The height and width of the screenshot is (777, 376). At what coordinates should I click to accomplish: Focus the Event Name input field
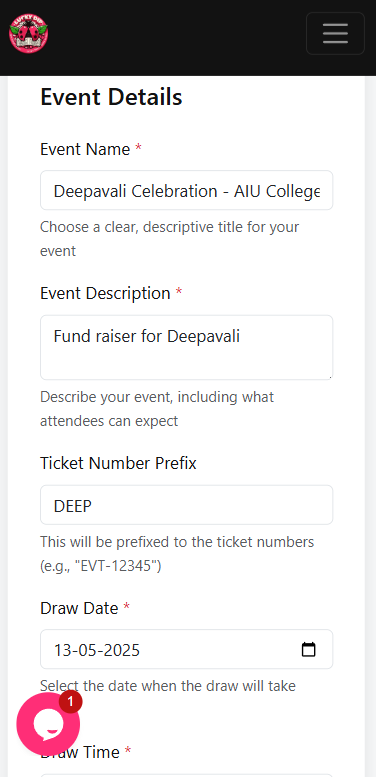point(186,191)
